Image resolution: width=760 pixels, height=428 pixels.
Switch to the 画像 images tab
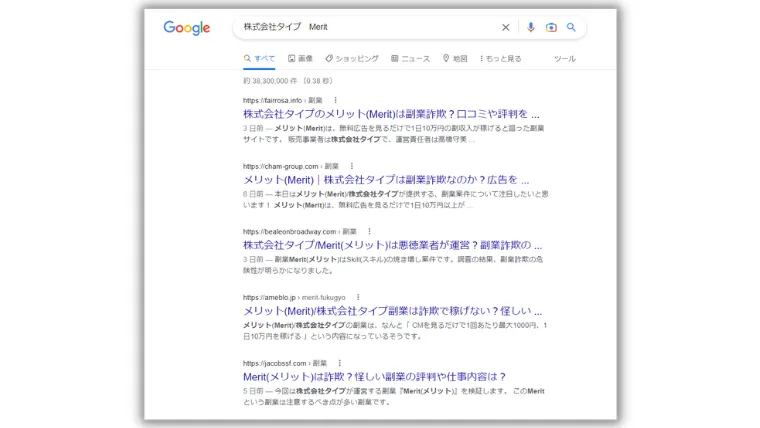300,59
